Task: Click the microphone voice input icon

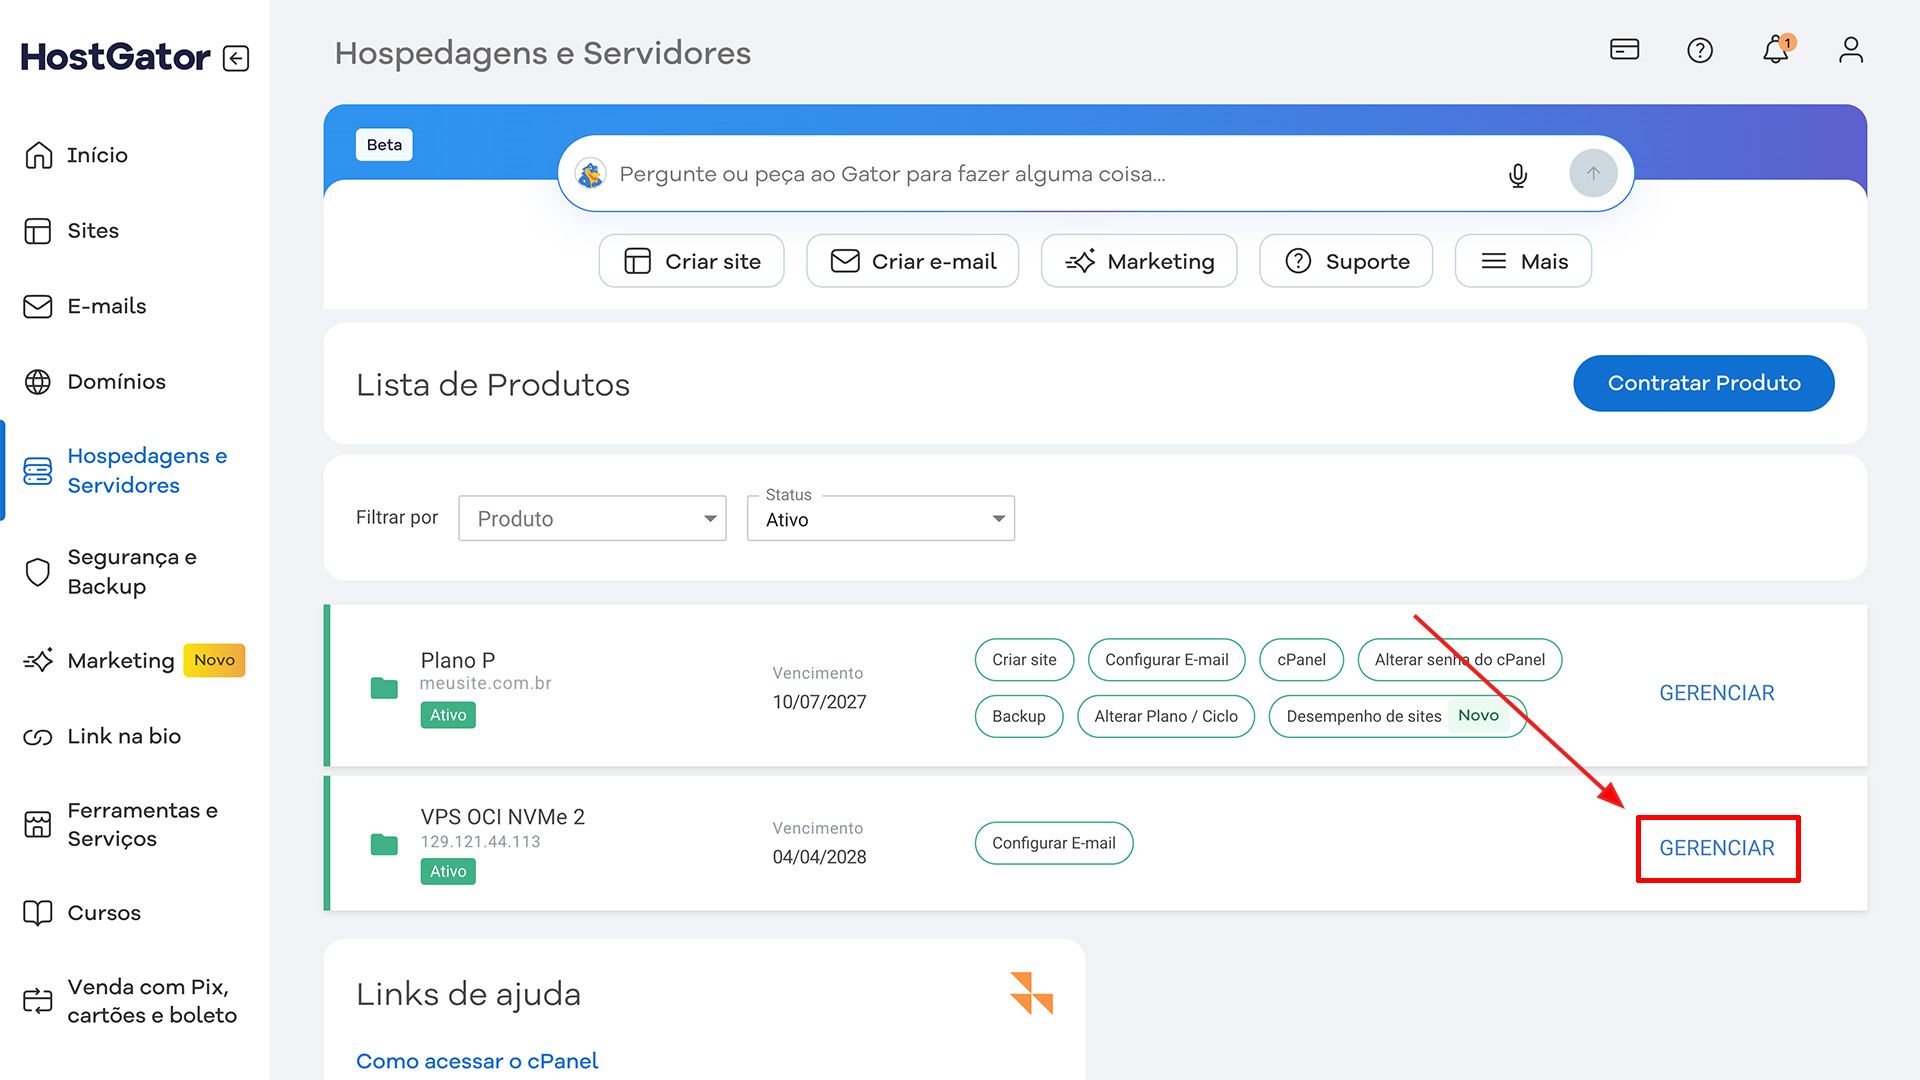Action: click(1517, 175)
